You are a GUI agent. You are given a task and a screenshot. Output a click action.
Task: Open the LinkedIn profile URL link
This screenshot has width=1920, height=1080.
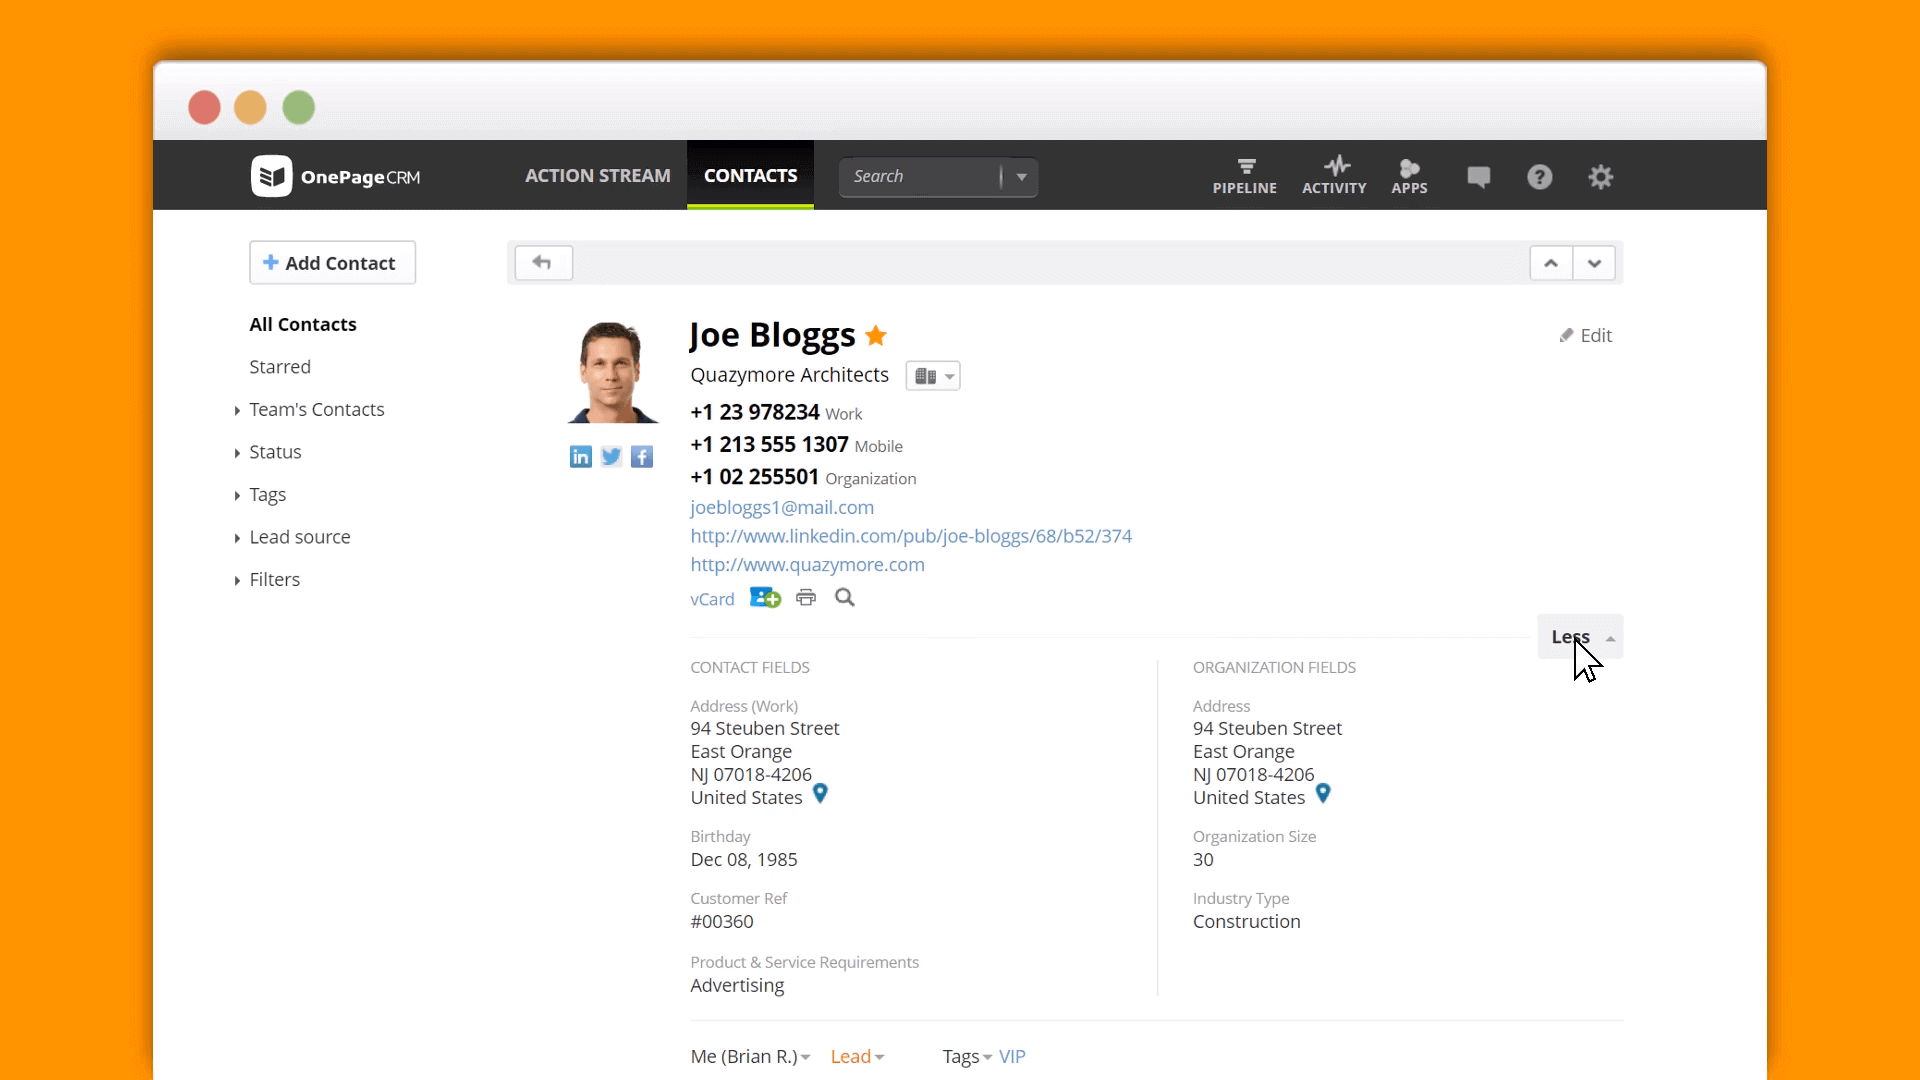click(911, 535)
